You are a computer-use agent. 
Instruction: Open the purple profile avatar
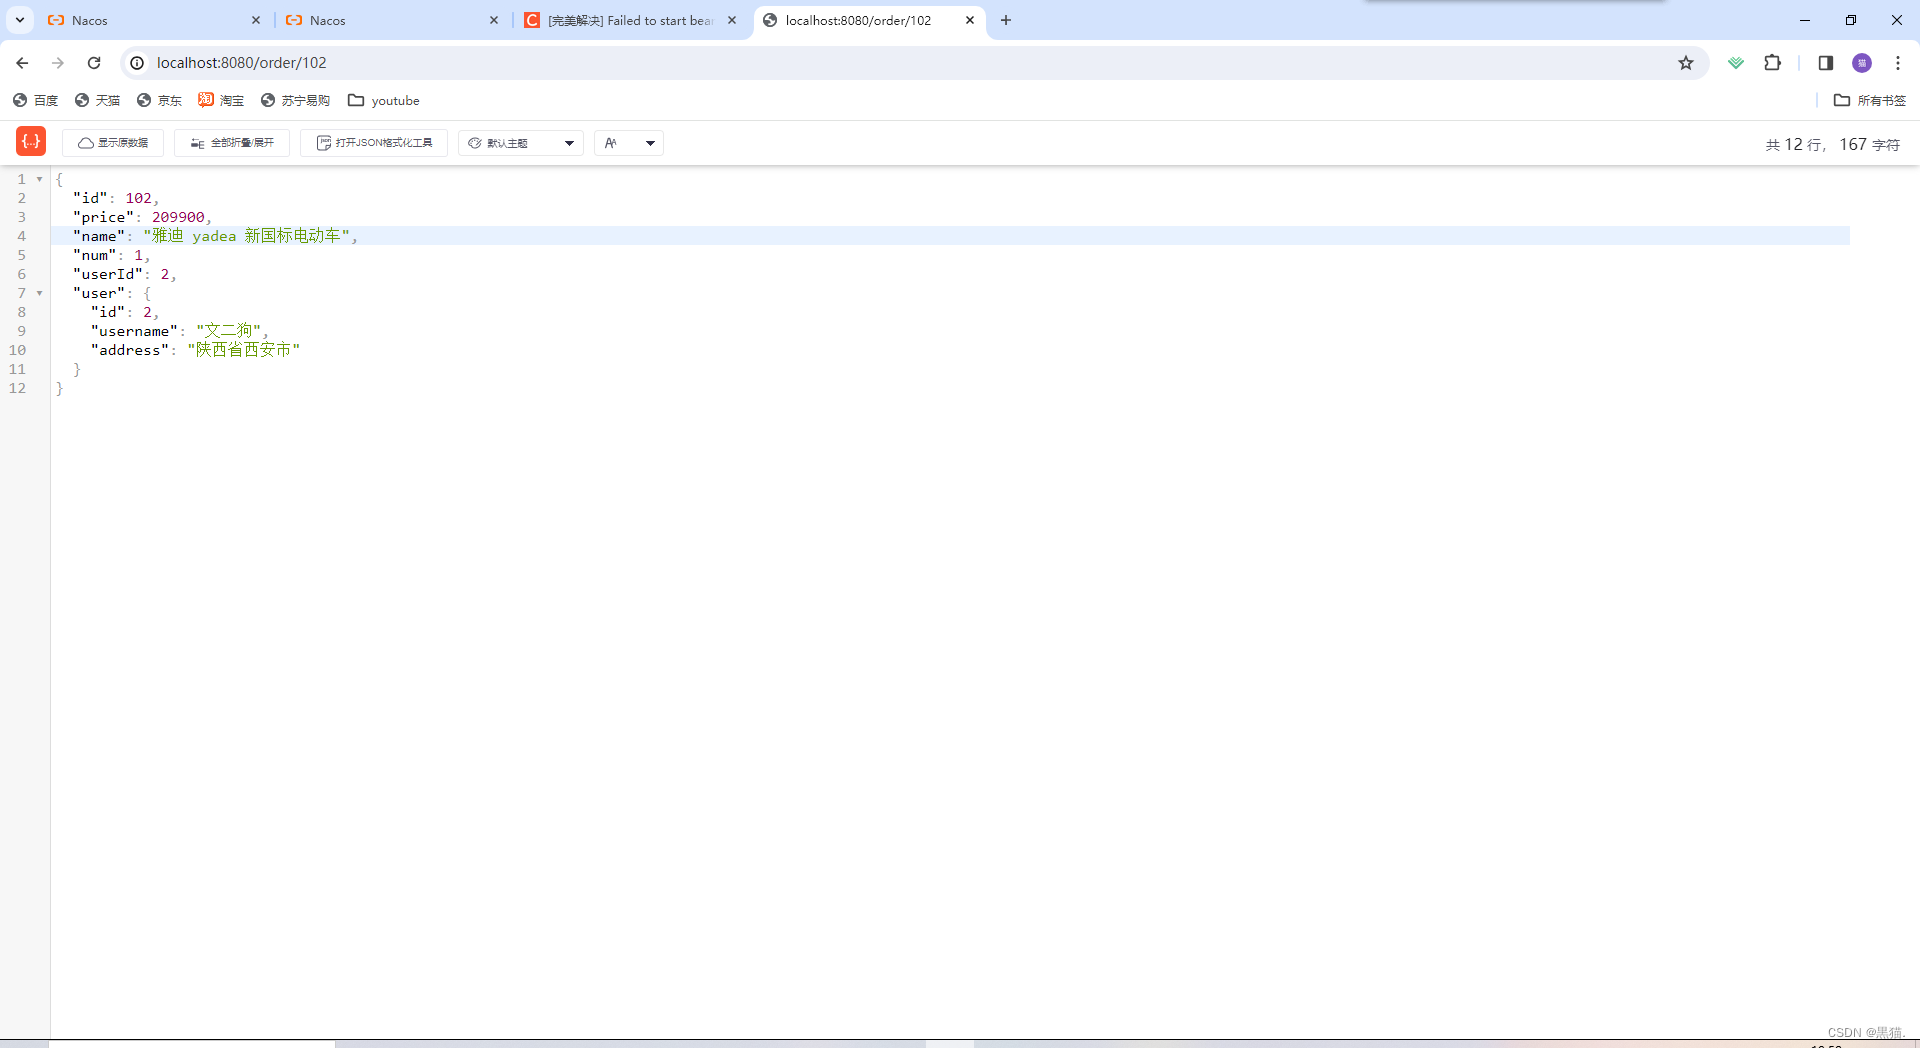[1862, 63]
